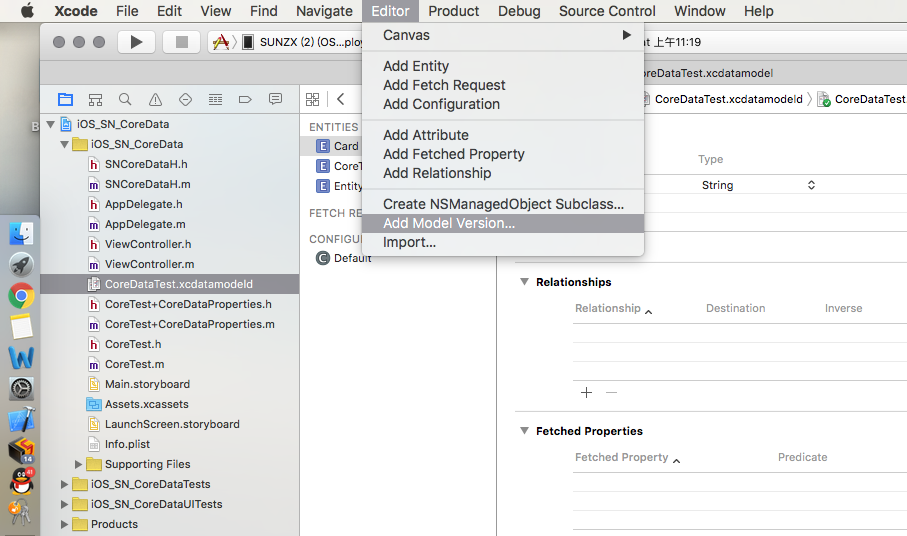Image resolution: width=907 pixels, height=536 pixels.
Task: Select Main.storyboard file
Action: tap(147, 385)
